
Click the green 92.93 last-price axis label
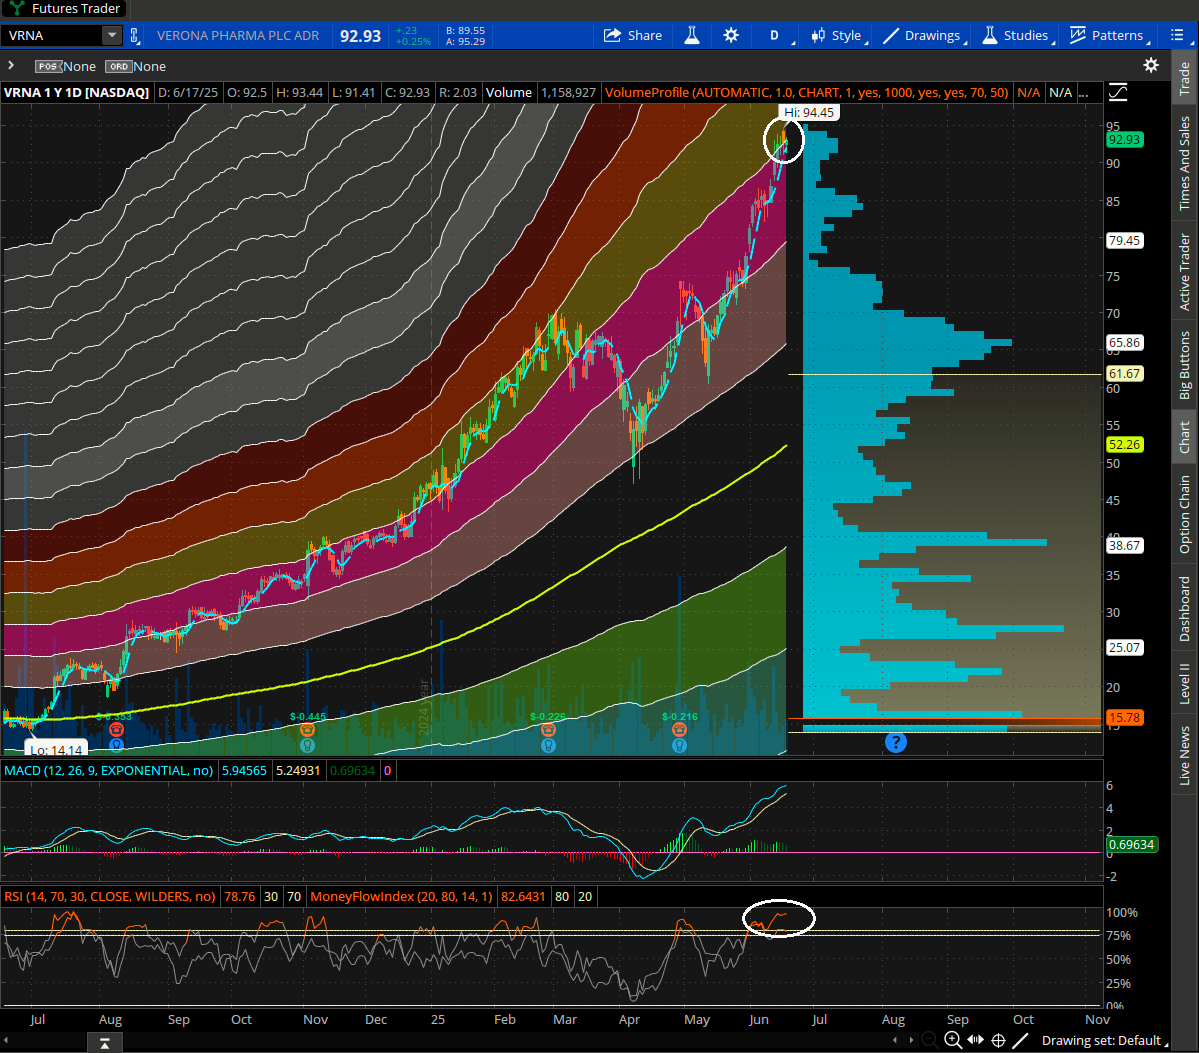[x=1124, y=140]
